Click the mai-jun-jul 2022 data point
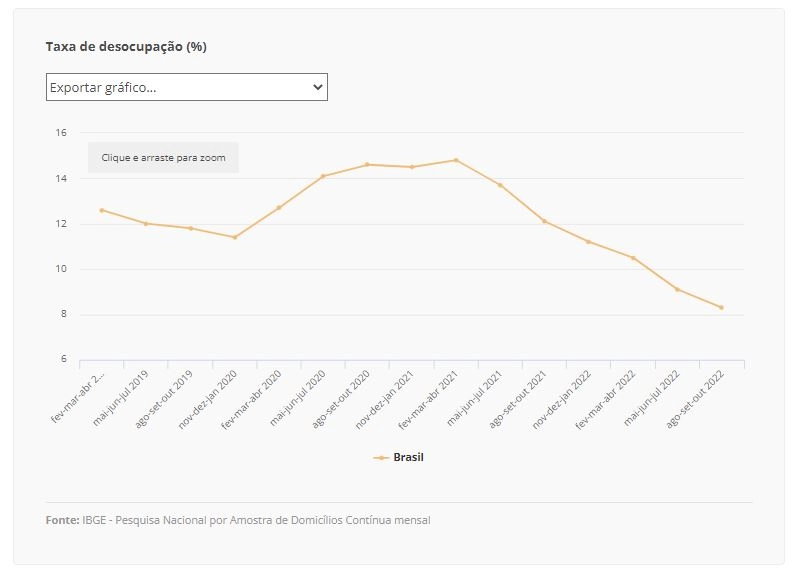Viewport: 799px width, 572px height. [677, 289]
